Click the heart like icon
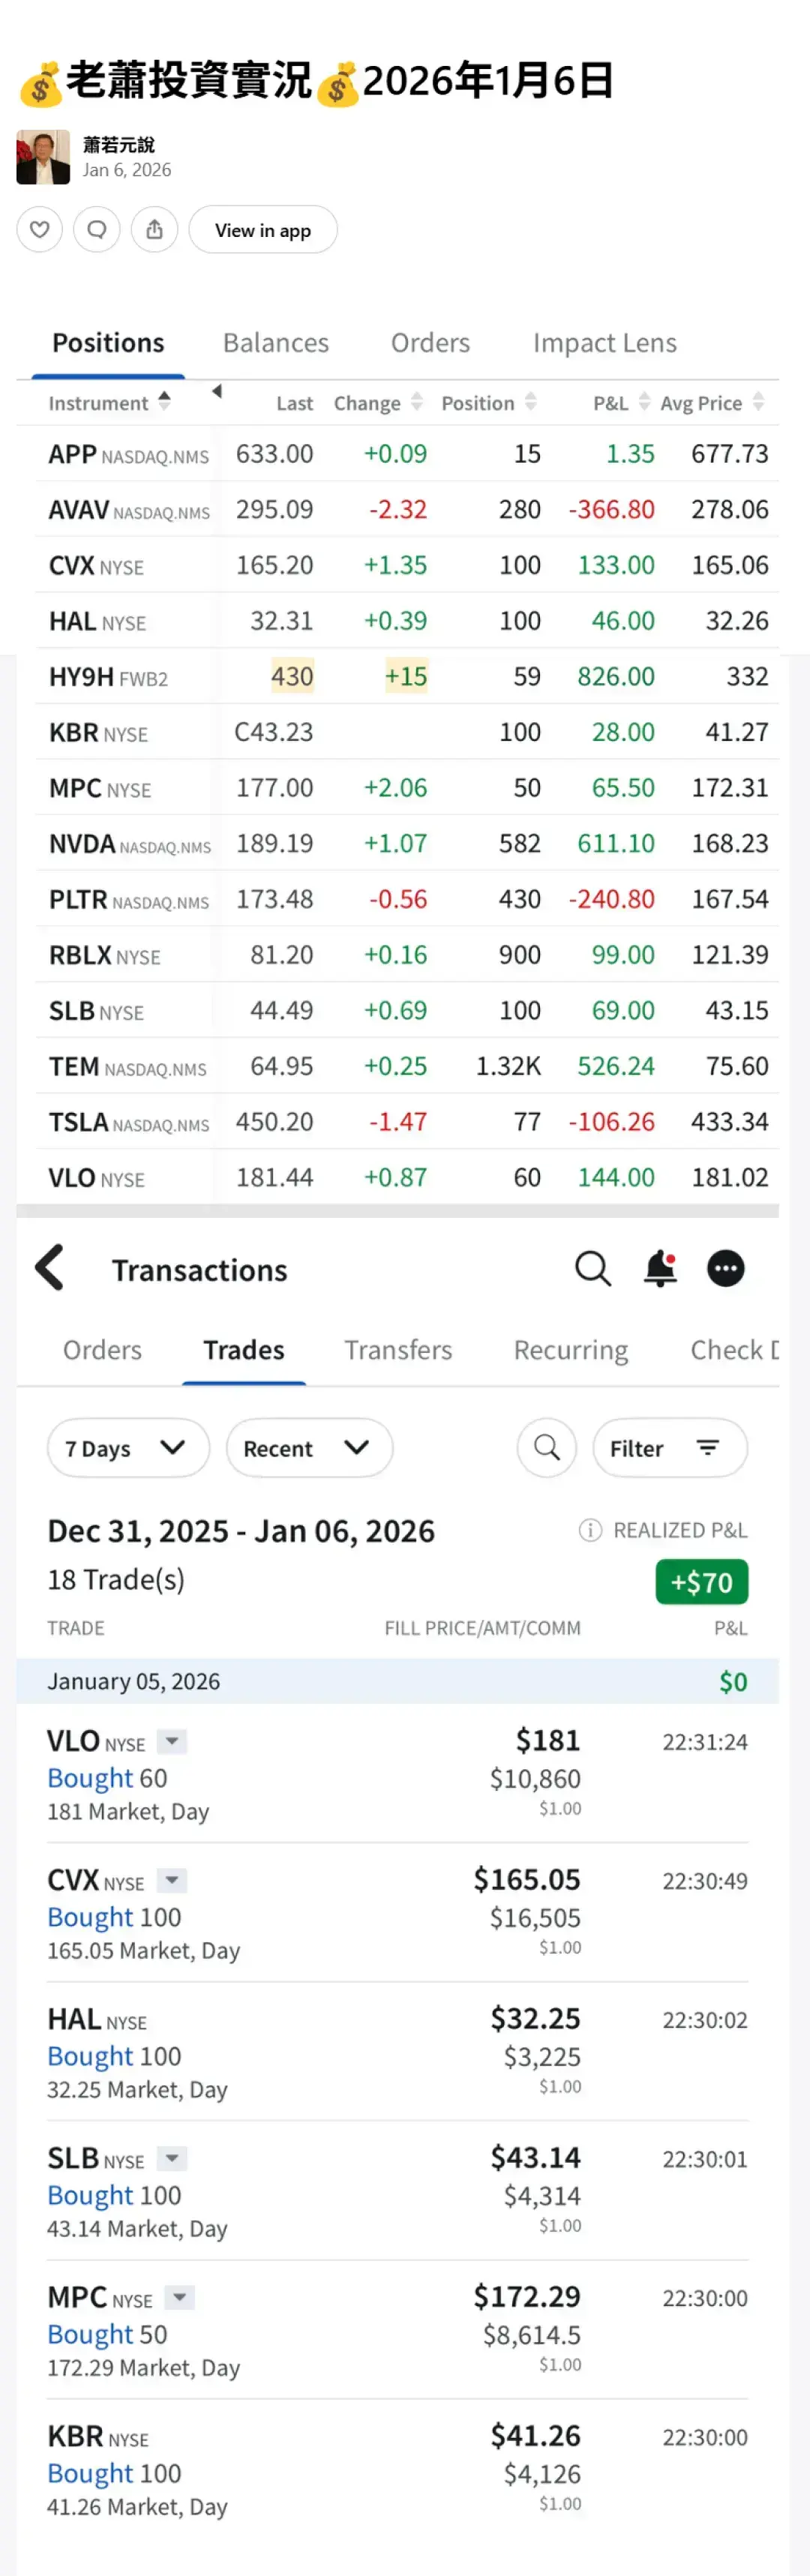The image size is (810, 2576). point(40,230)
